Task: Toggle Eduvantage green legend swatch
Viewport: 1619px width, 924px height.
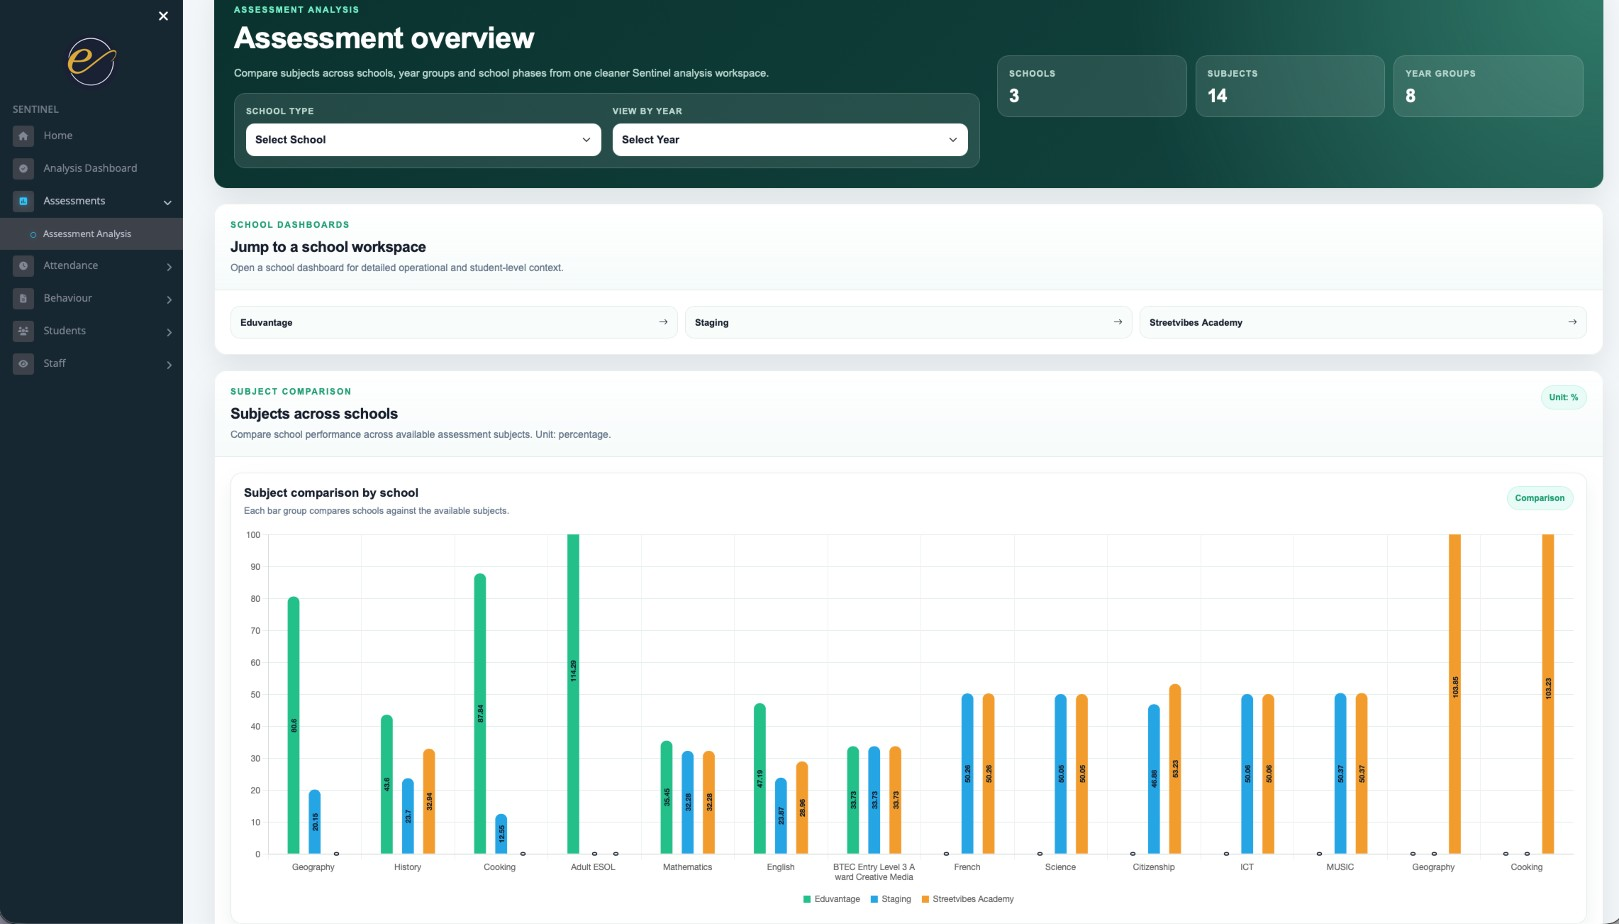Action: click(x=807, y=899)
